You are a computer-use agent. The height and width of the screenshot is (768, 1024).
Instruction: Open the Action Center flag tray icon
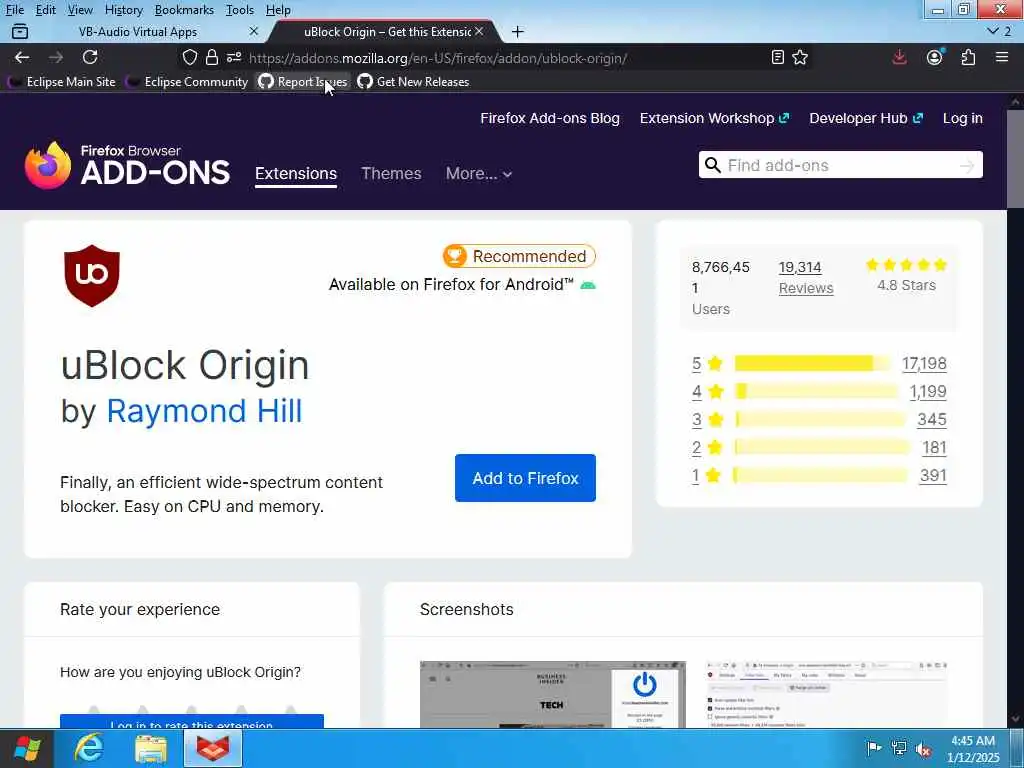[874, 748]
